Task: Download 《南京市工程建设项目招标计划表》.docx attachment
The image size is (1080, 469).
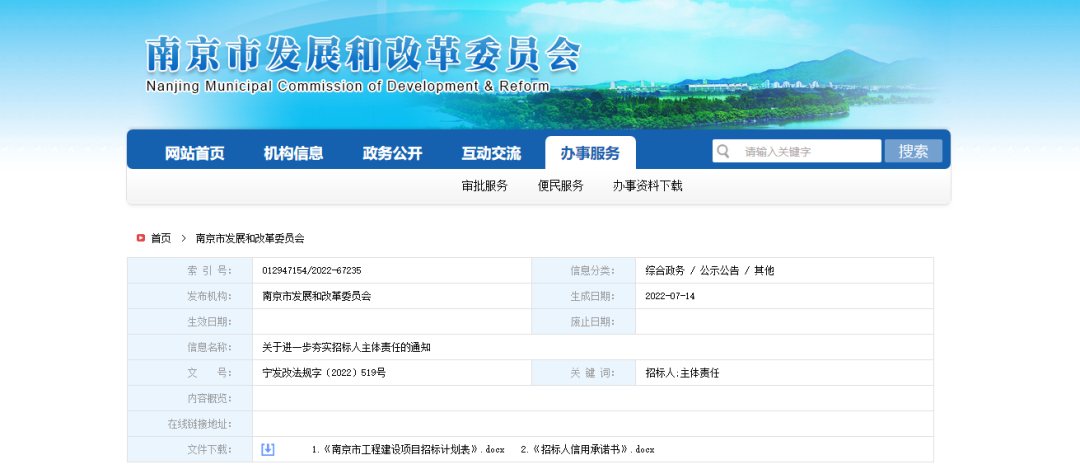Action: (x=408, y=450)
